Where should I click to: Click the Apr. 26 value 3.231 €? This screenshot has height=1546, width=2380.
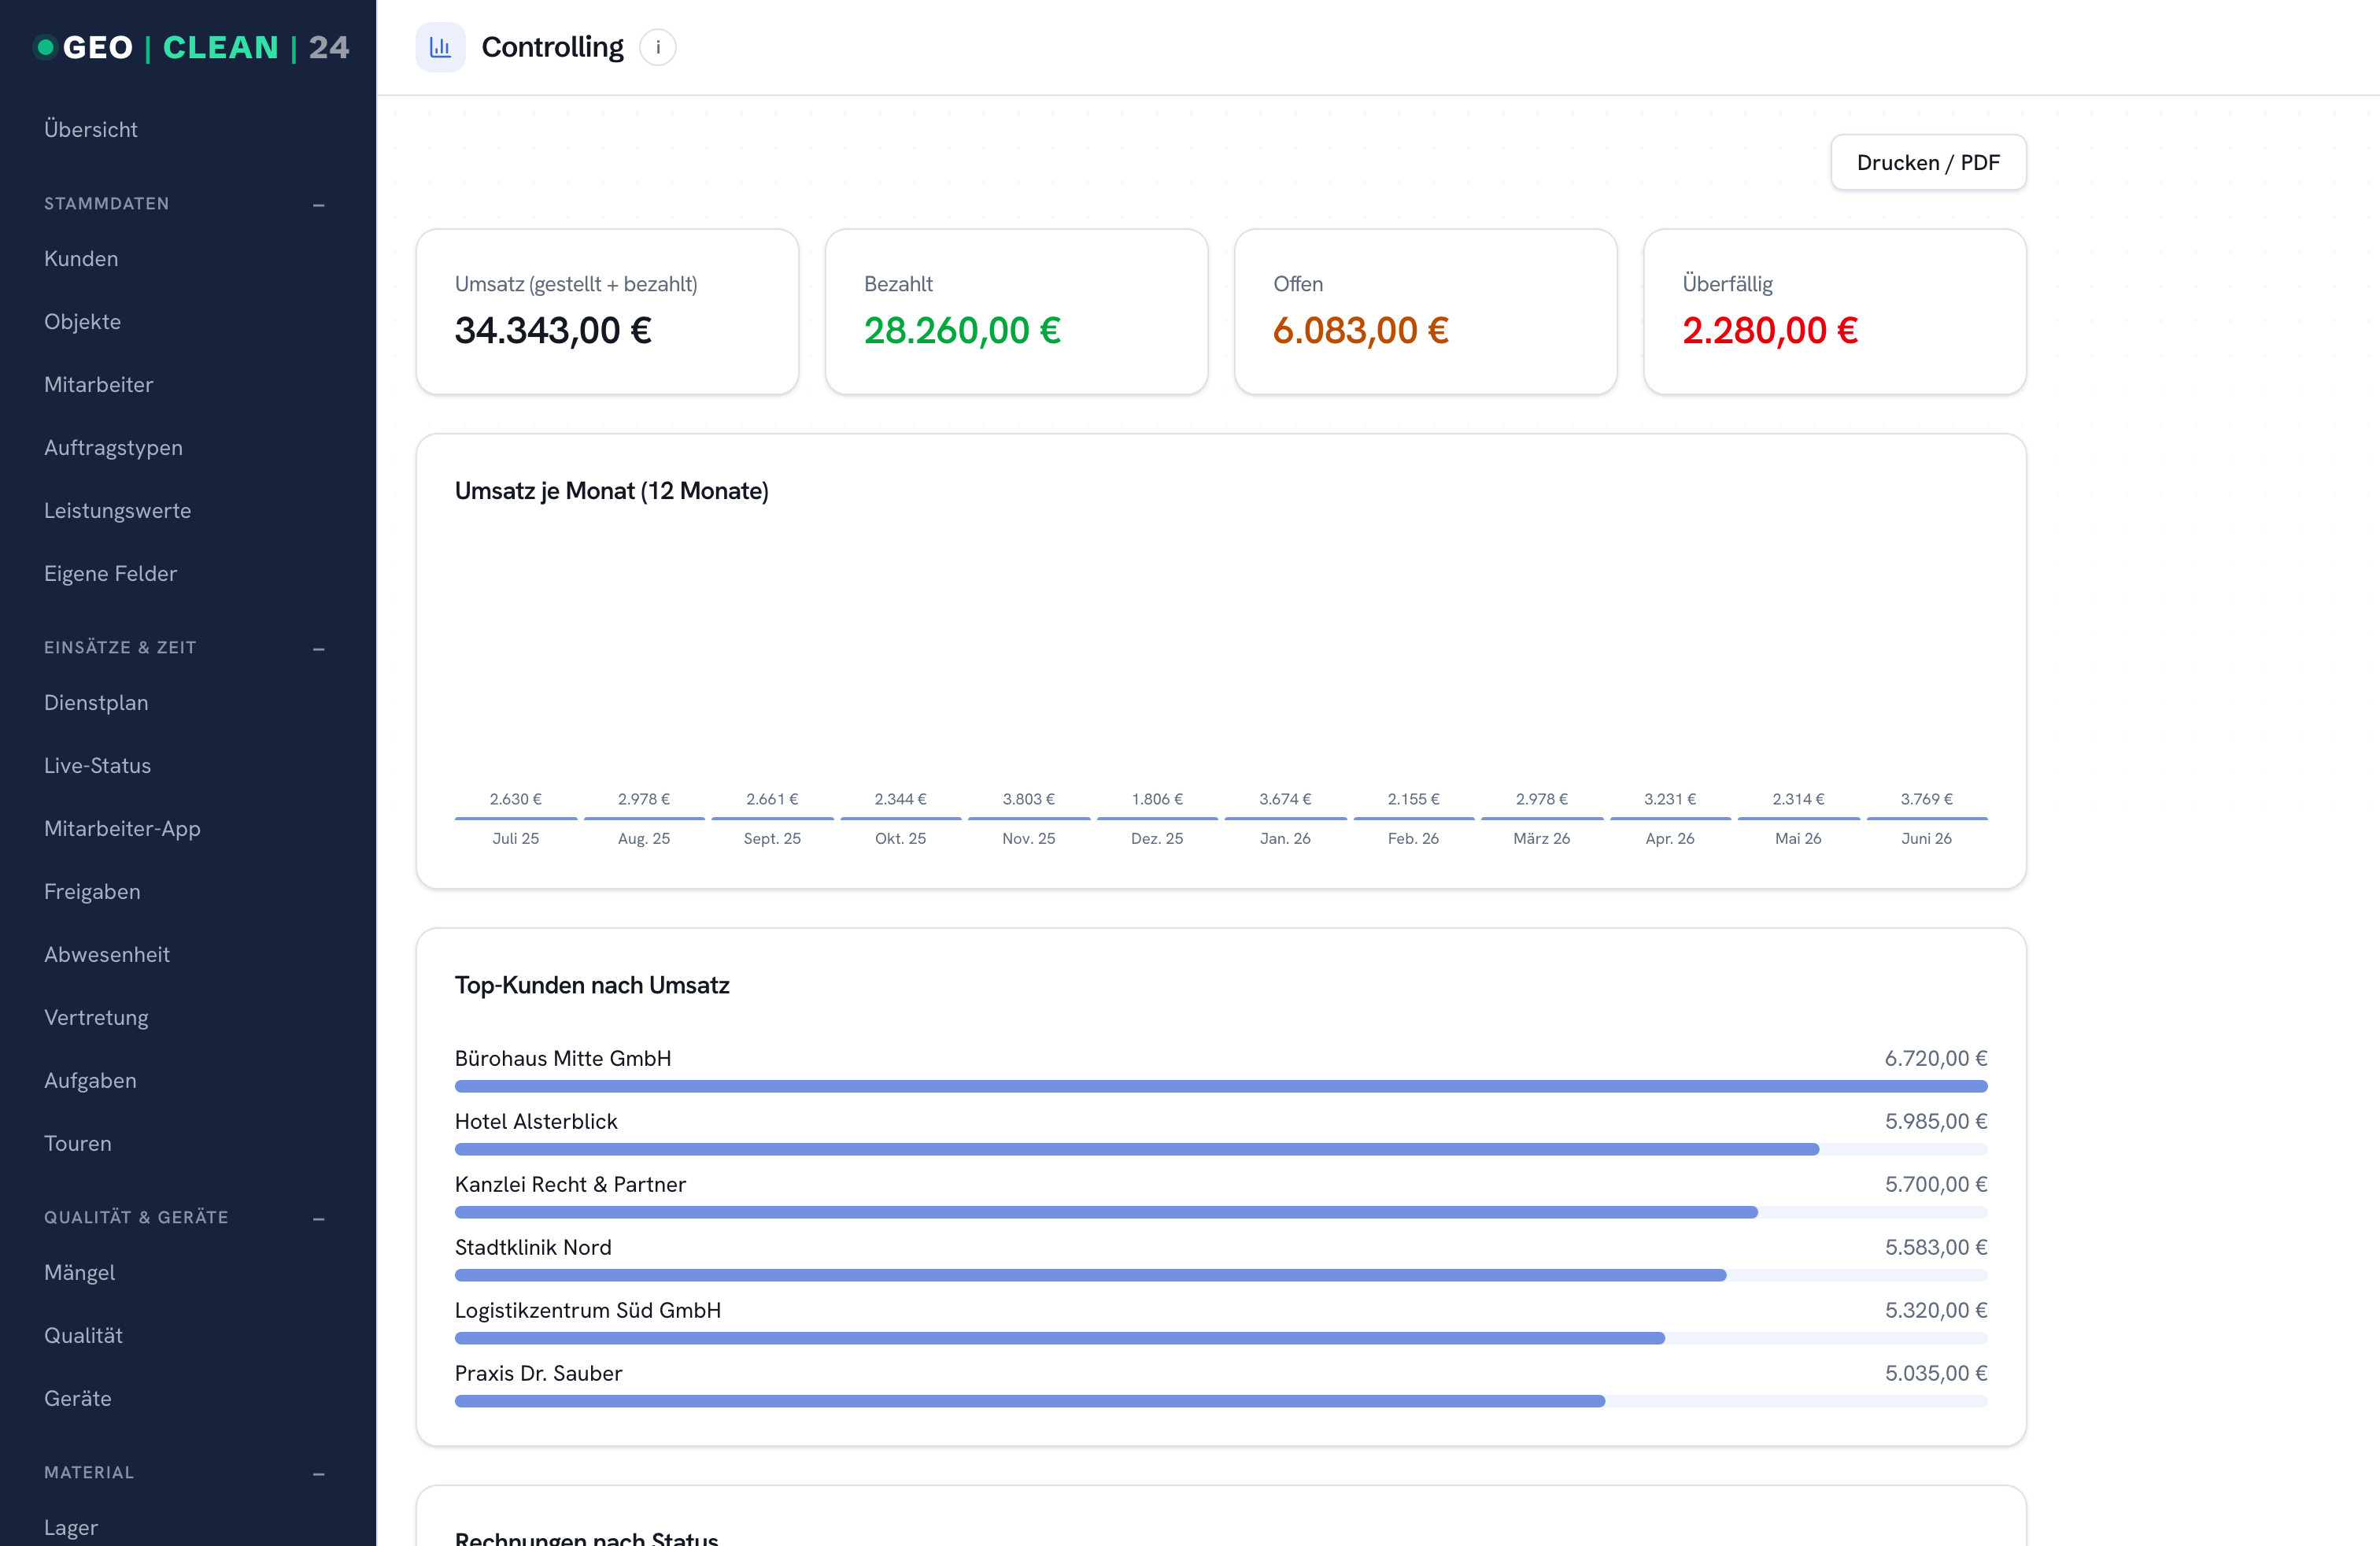(x=1670, y=799)
